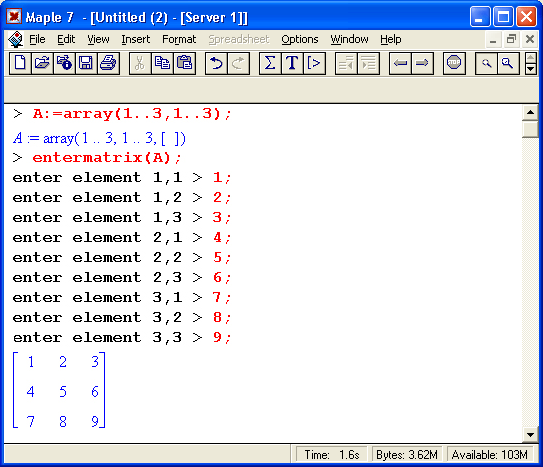Open the Insert menu

tap(135, 39)
